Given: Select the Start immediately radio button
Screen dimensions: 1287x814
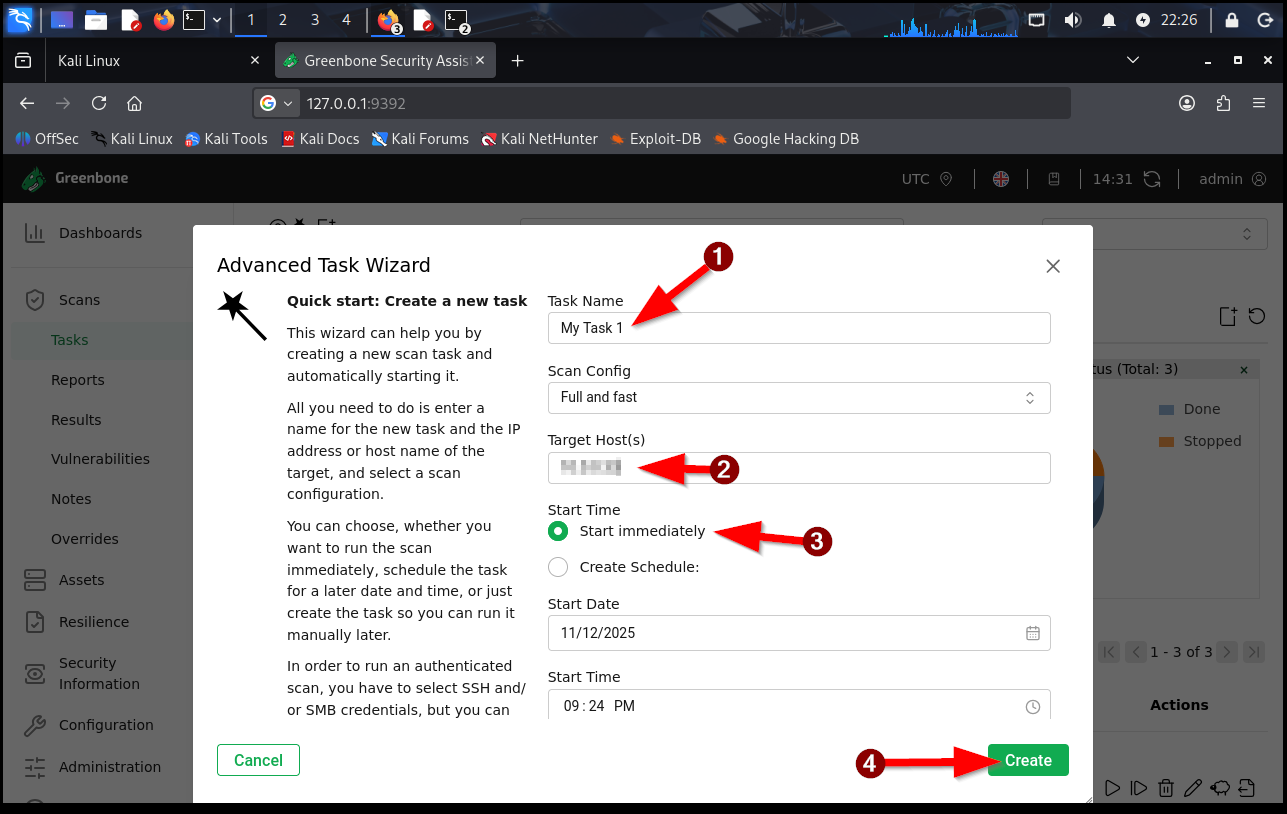Looking at the screenshot, I should pyautogui.click(x=559, y=531).
